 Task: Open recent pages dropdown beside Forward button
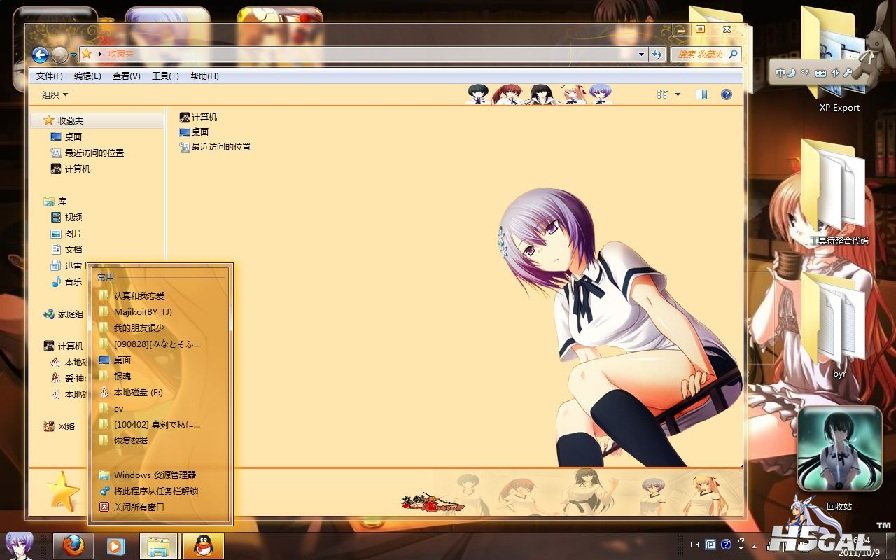click(x=73, y=55)
